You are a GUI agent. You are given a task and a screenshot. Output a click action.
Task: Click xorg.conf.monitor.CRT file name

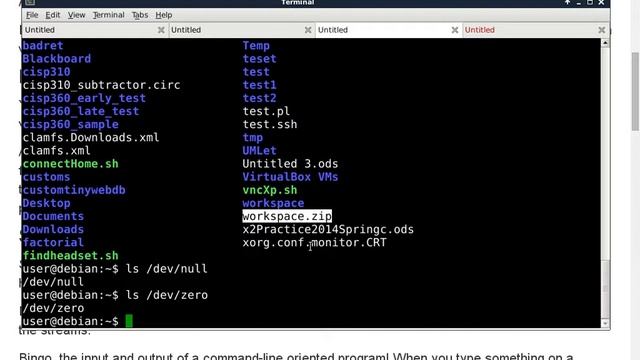coord(314,242)
